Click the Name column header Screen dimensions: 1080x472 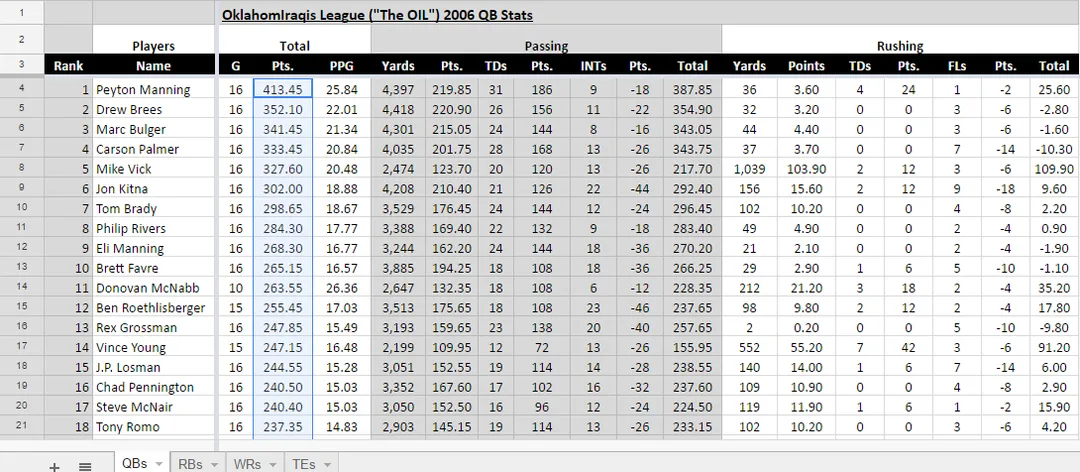pyautogui.click(x=154, y=65)
